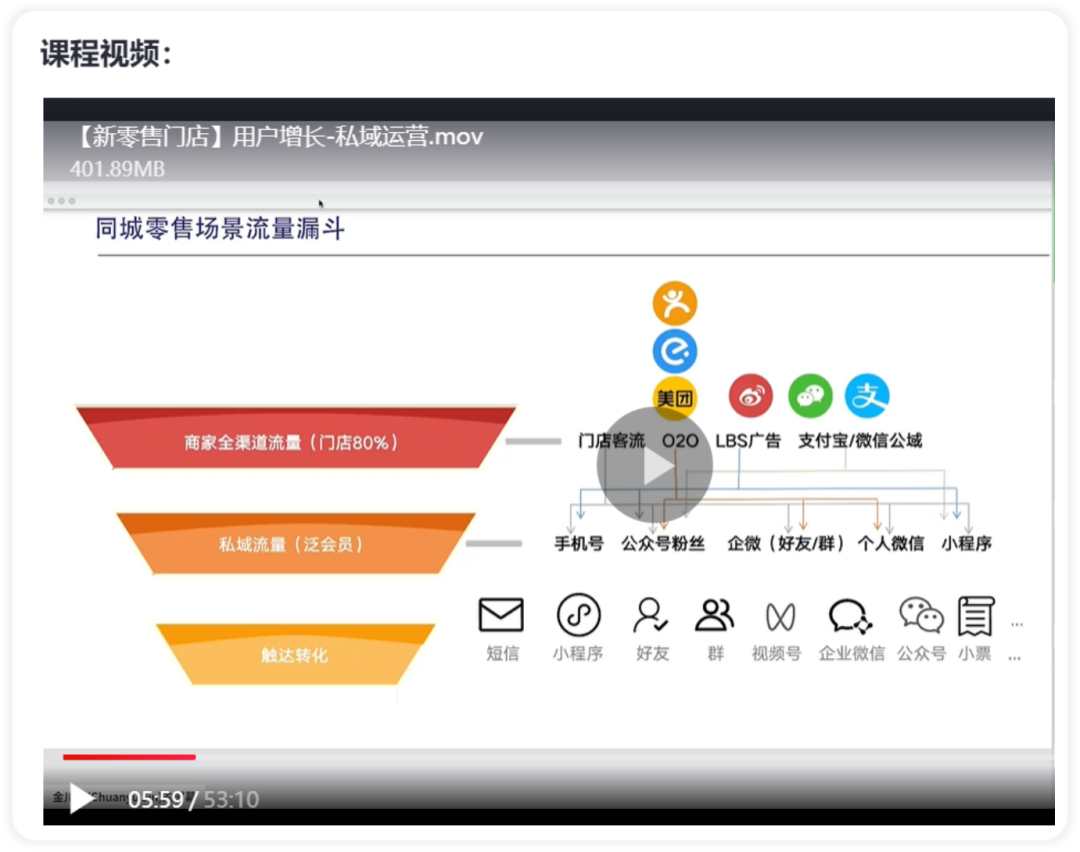Click the blue Alipay icon
This screenshot has width=1080, height=852.
pos(867,396)
